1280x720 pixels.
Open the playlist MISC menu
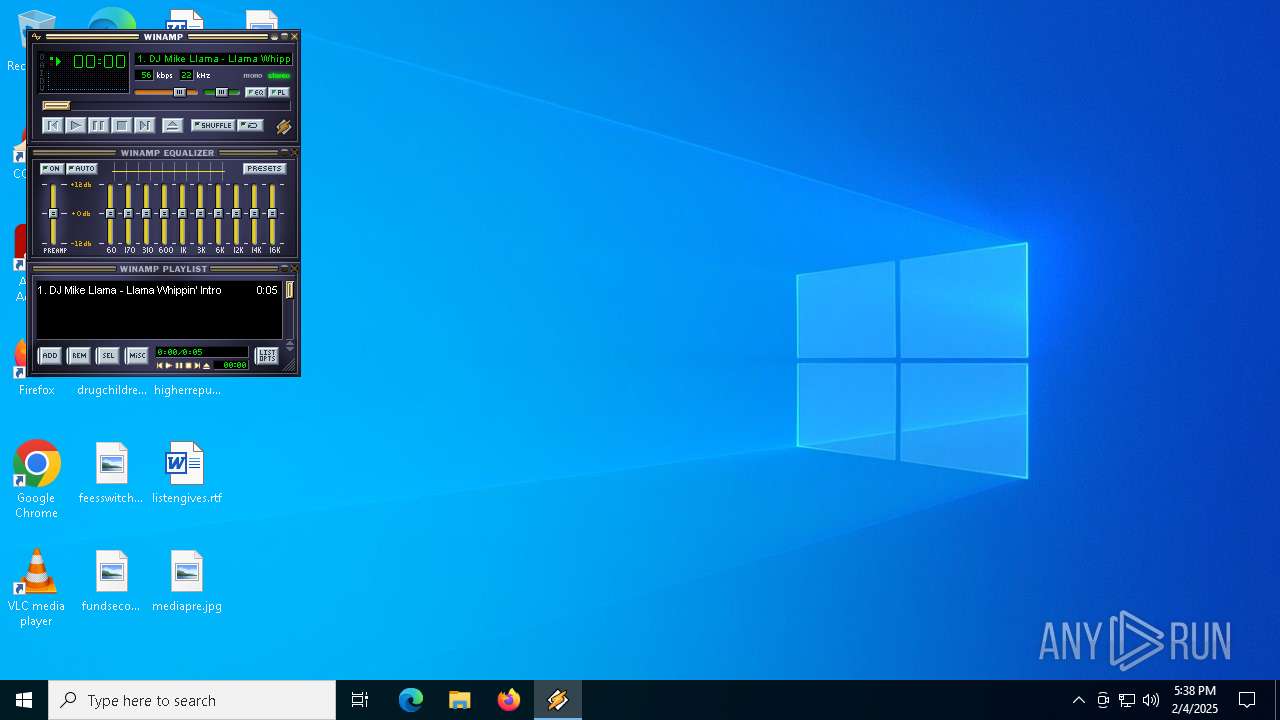pos(137,355)
